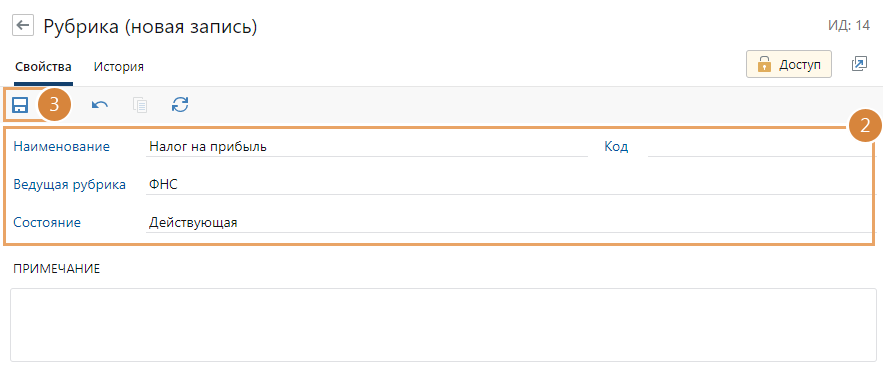Click the Ведущая рубрика label link

[70, 184]
